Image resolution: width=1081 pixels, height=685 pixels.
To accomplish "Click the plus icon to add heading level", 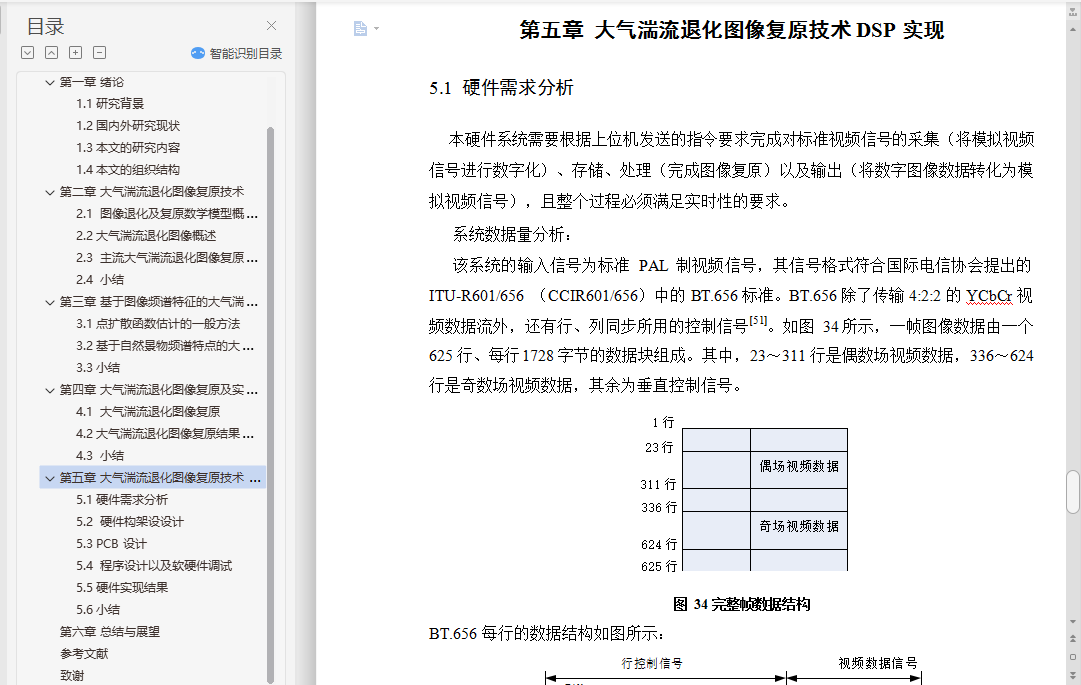I will click(x=76, y=52).
